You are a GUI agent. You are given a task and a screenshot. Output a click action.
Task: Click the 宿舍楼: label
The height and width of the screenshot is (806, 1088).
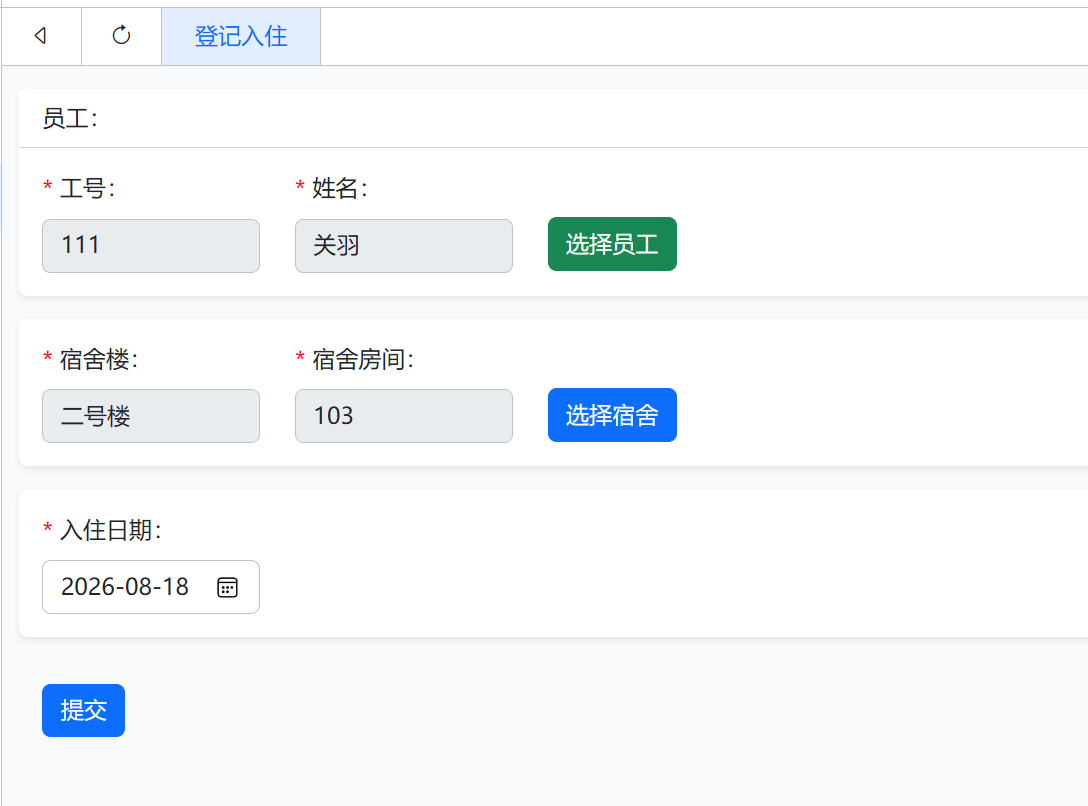[99, 359]
